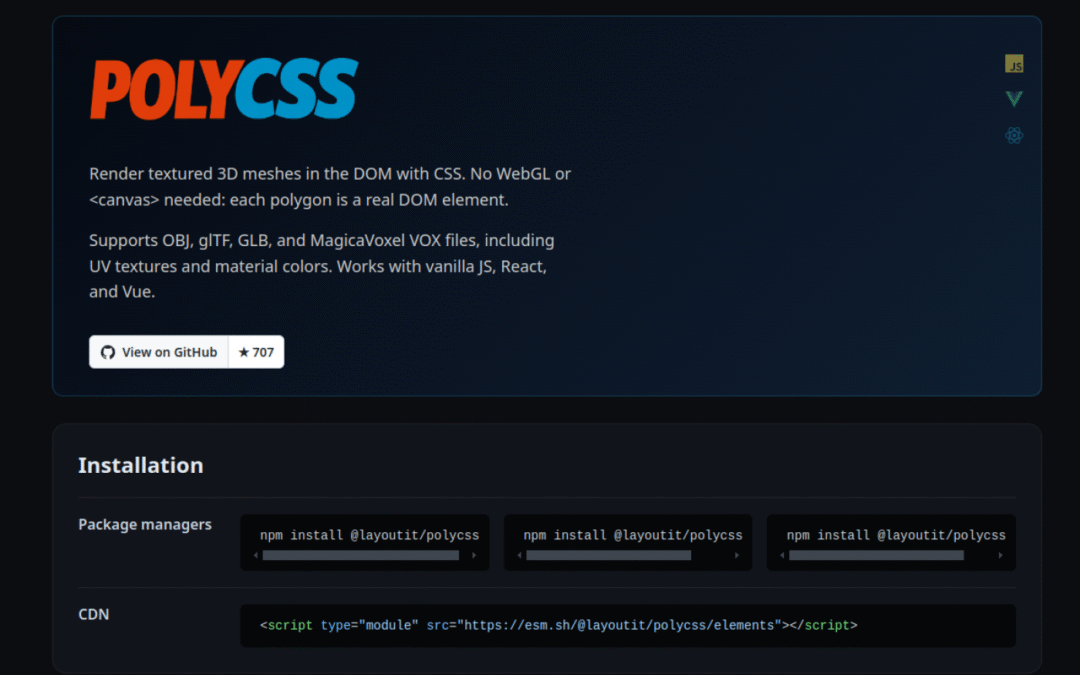Click right scroll arrow of last npm block

coord(1001,555)
